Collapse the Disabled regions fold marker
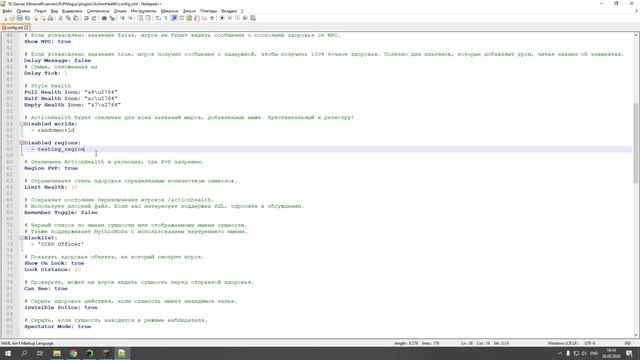This screenshot has height=360, width=640. click(x=22, y=143)
